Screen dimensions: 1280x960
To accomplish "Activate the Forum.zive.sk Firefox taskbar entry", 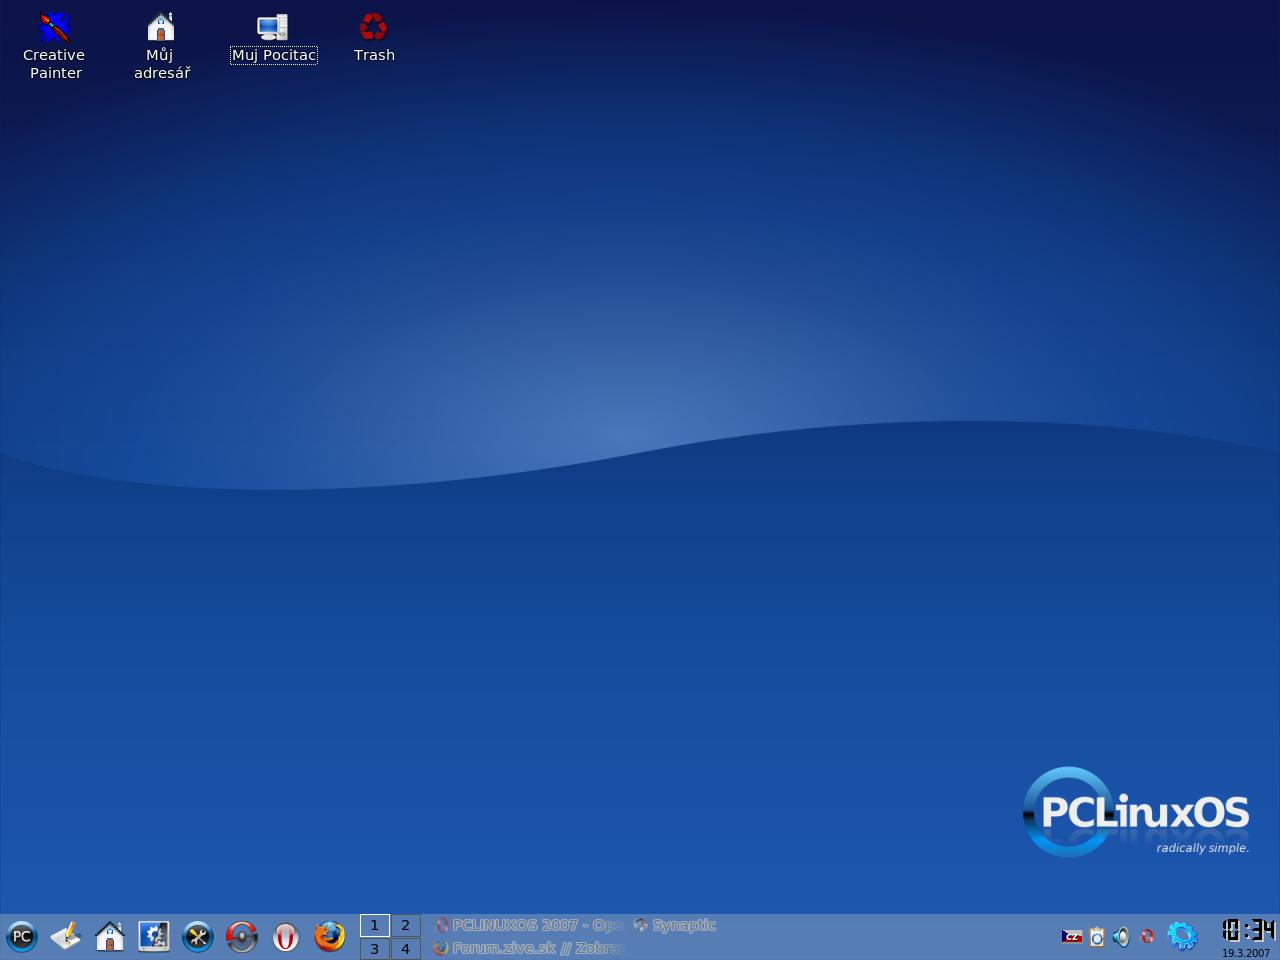I will click(529, 948).
